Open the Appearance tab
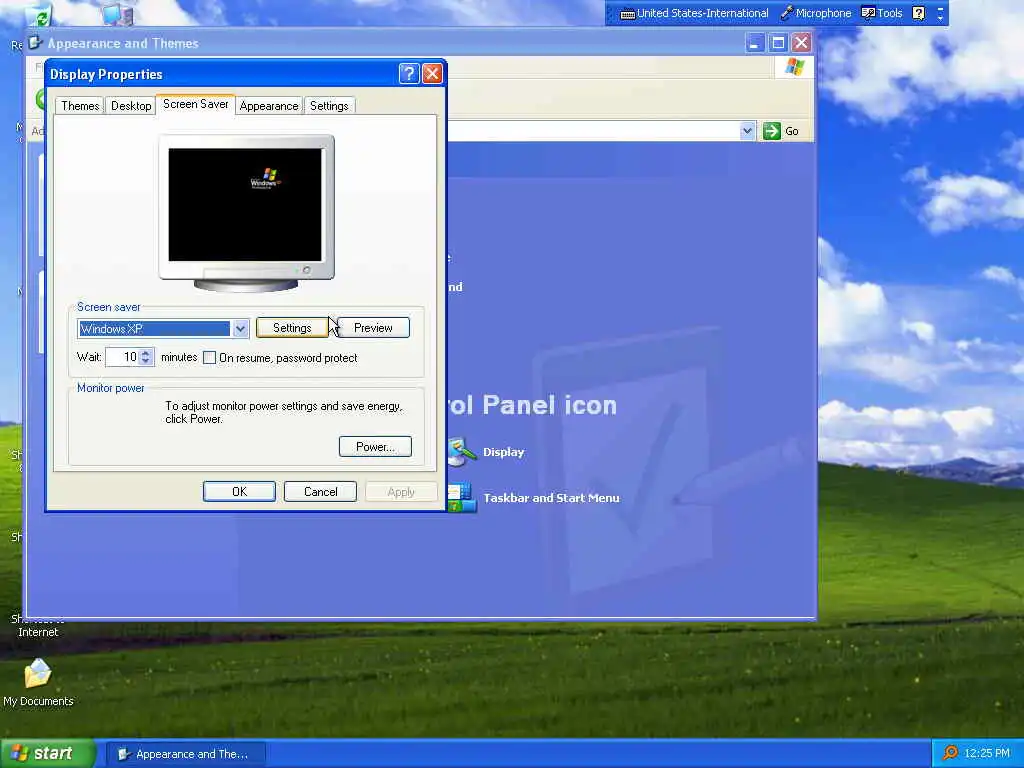Image resolution: width=1024 pixels, height=768 pixels. [x=268, y=106]
